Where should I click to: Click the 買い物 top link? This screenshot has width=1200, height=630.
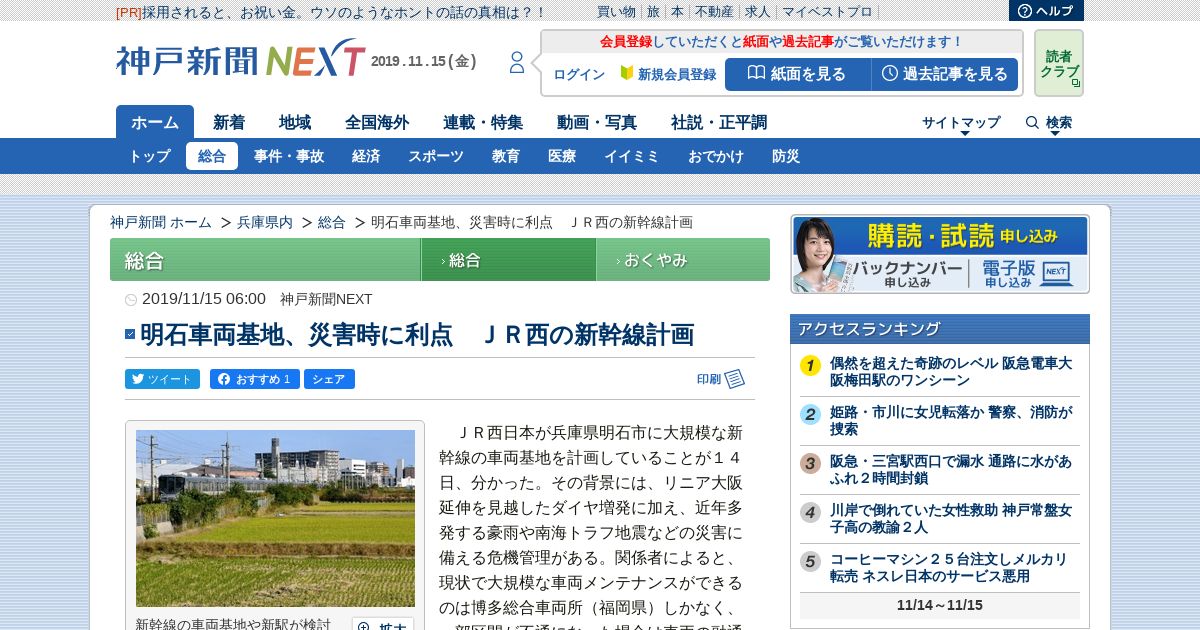click(616, 12)
